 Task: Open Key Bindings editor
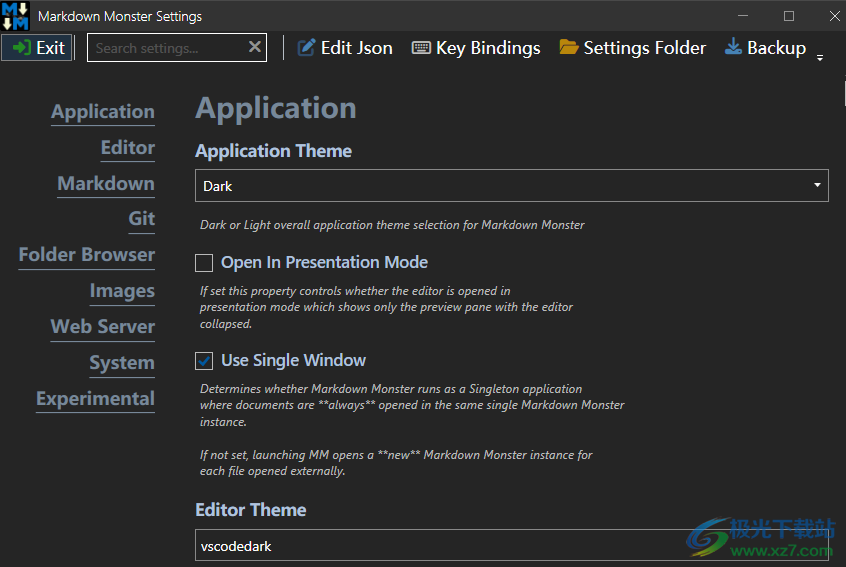(x=476, y=48)
